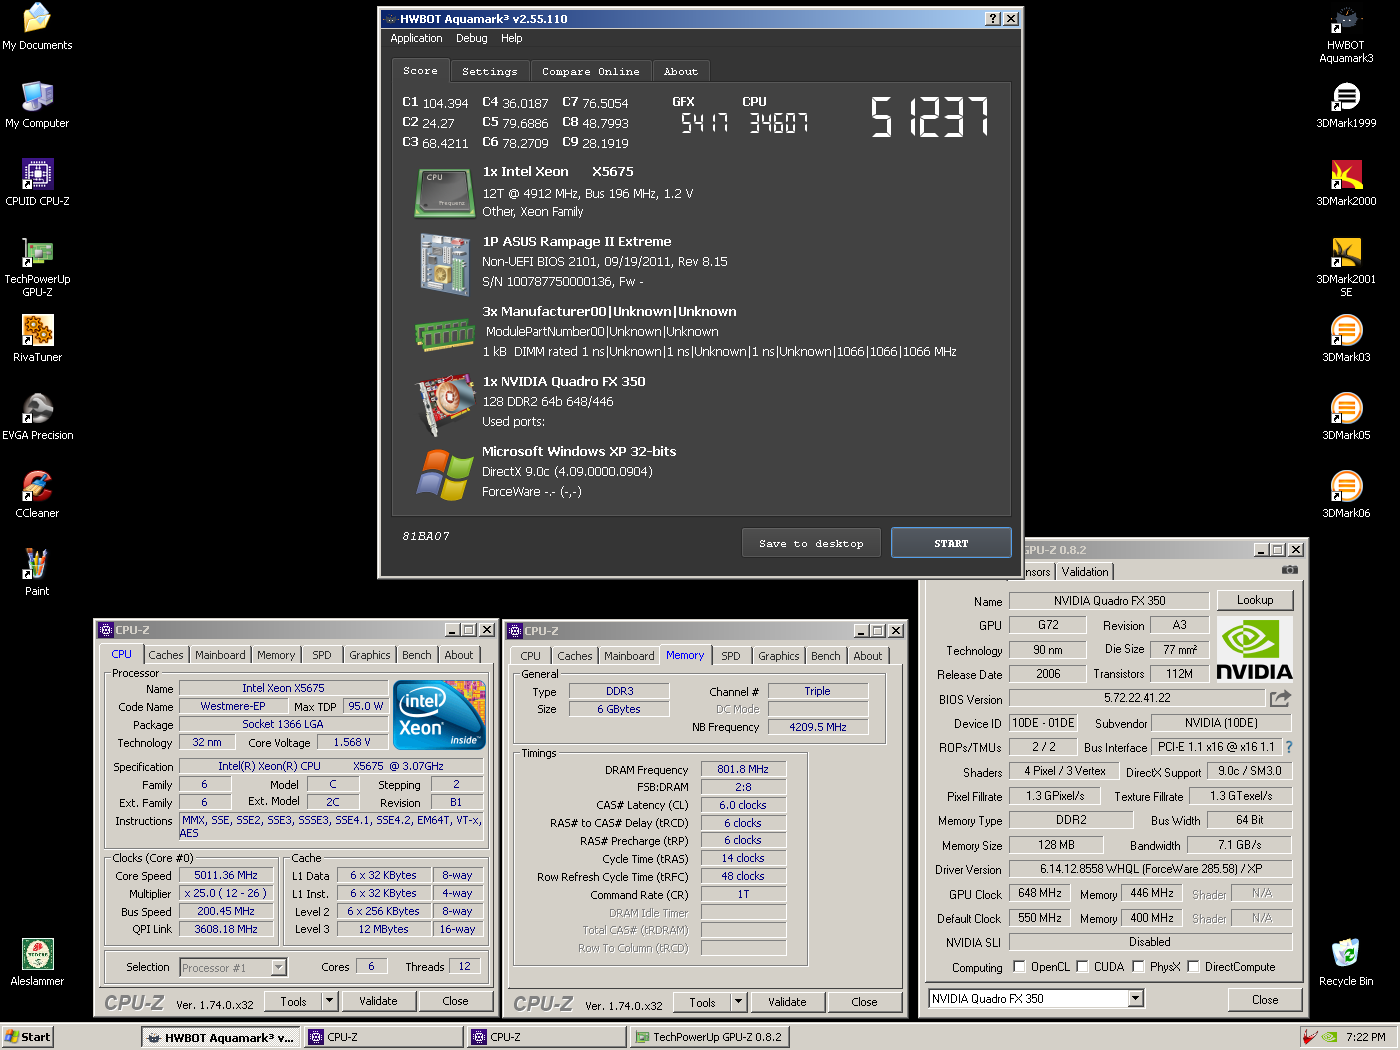Open the Recycle Bin
1400x1050 pixels.
[1346, 963]
